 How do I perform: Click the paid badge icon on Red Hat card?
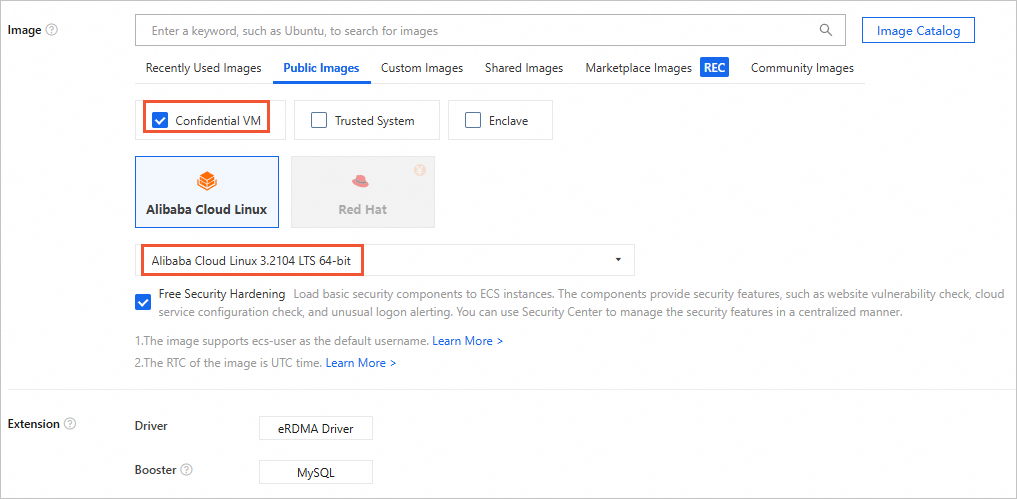click(420, 171)
